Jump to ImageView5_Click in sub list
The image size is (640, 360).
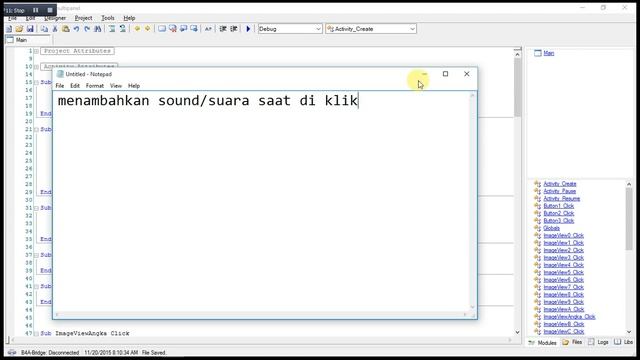click(564, 273)
